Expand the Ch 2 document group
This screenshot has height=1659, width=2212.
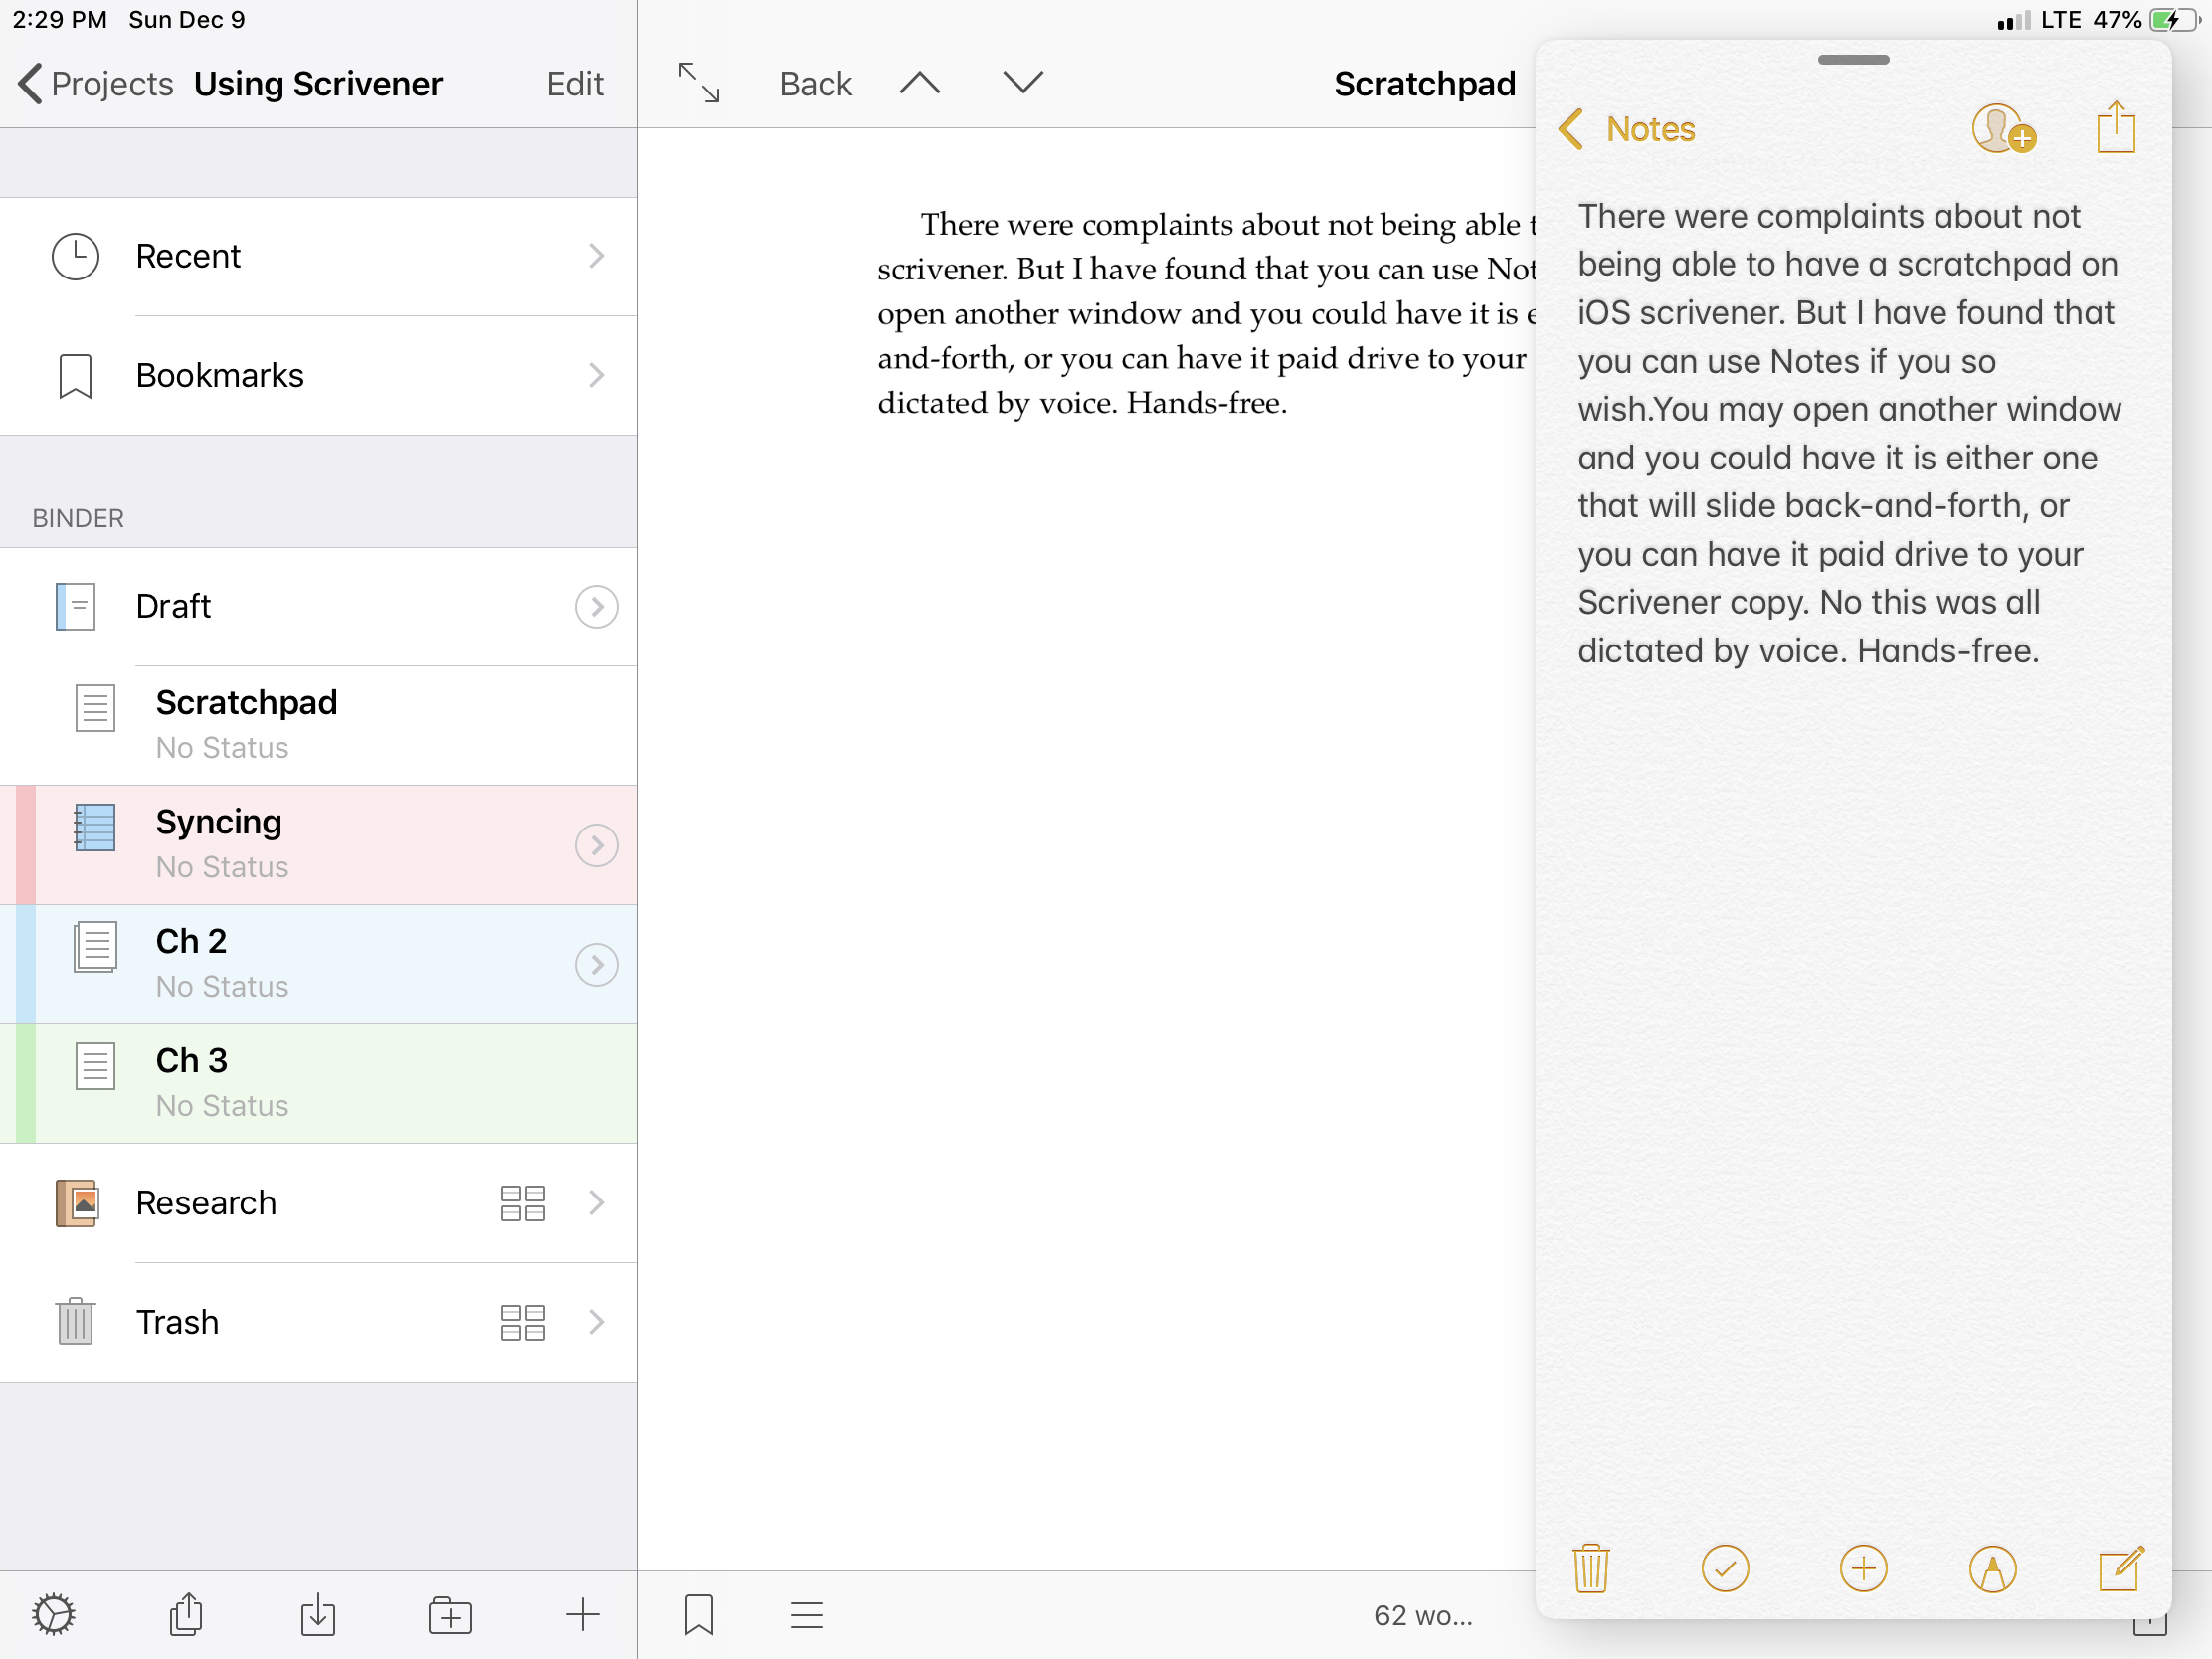pos(596,964)
